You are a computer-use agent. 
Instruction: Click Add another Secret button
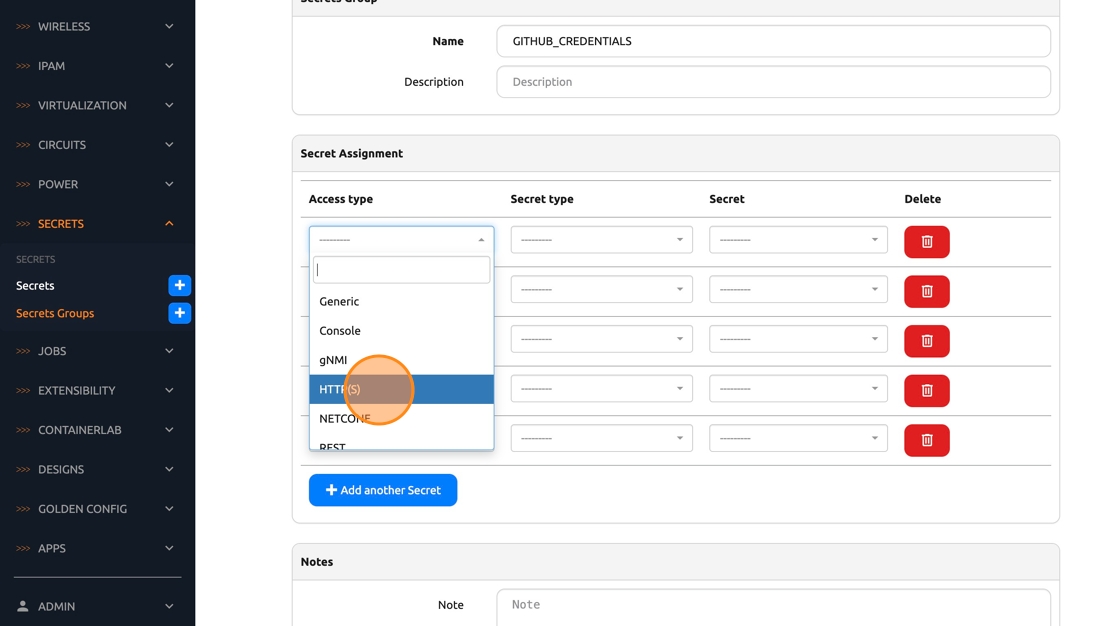tap(383, 490)
